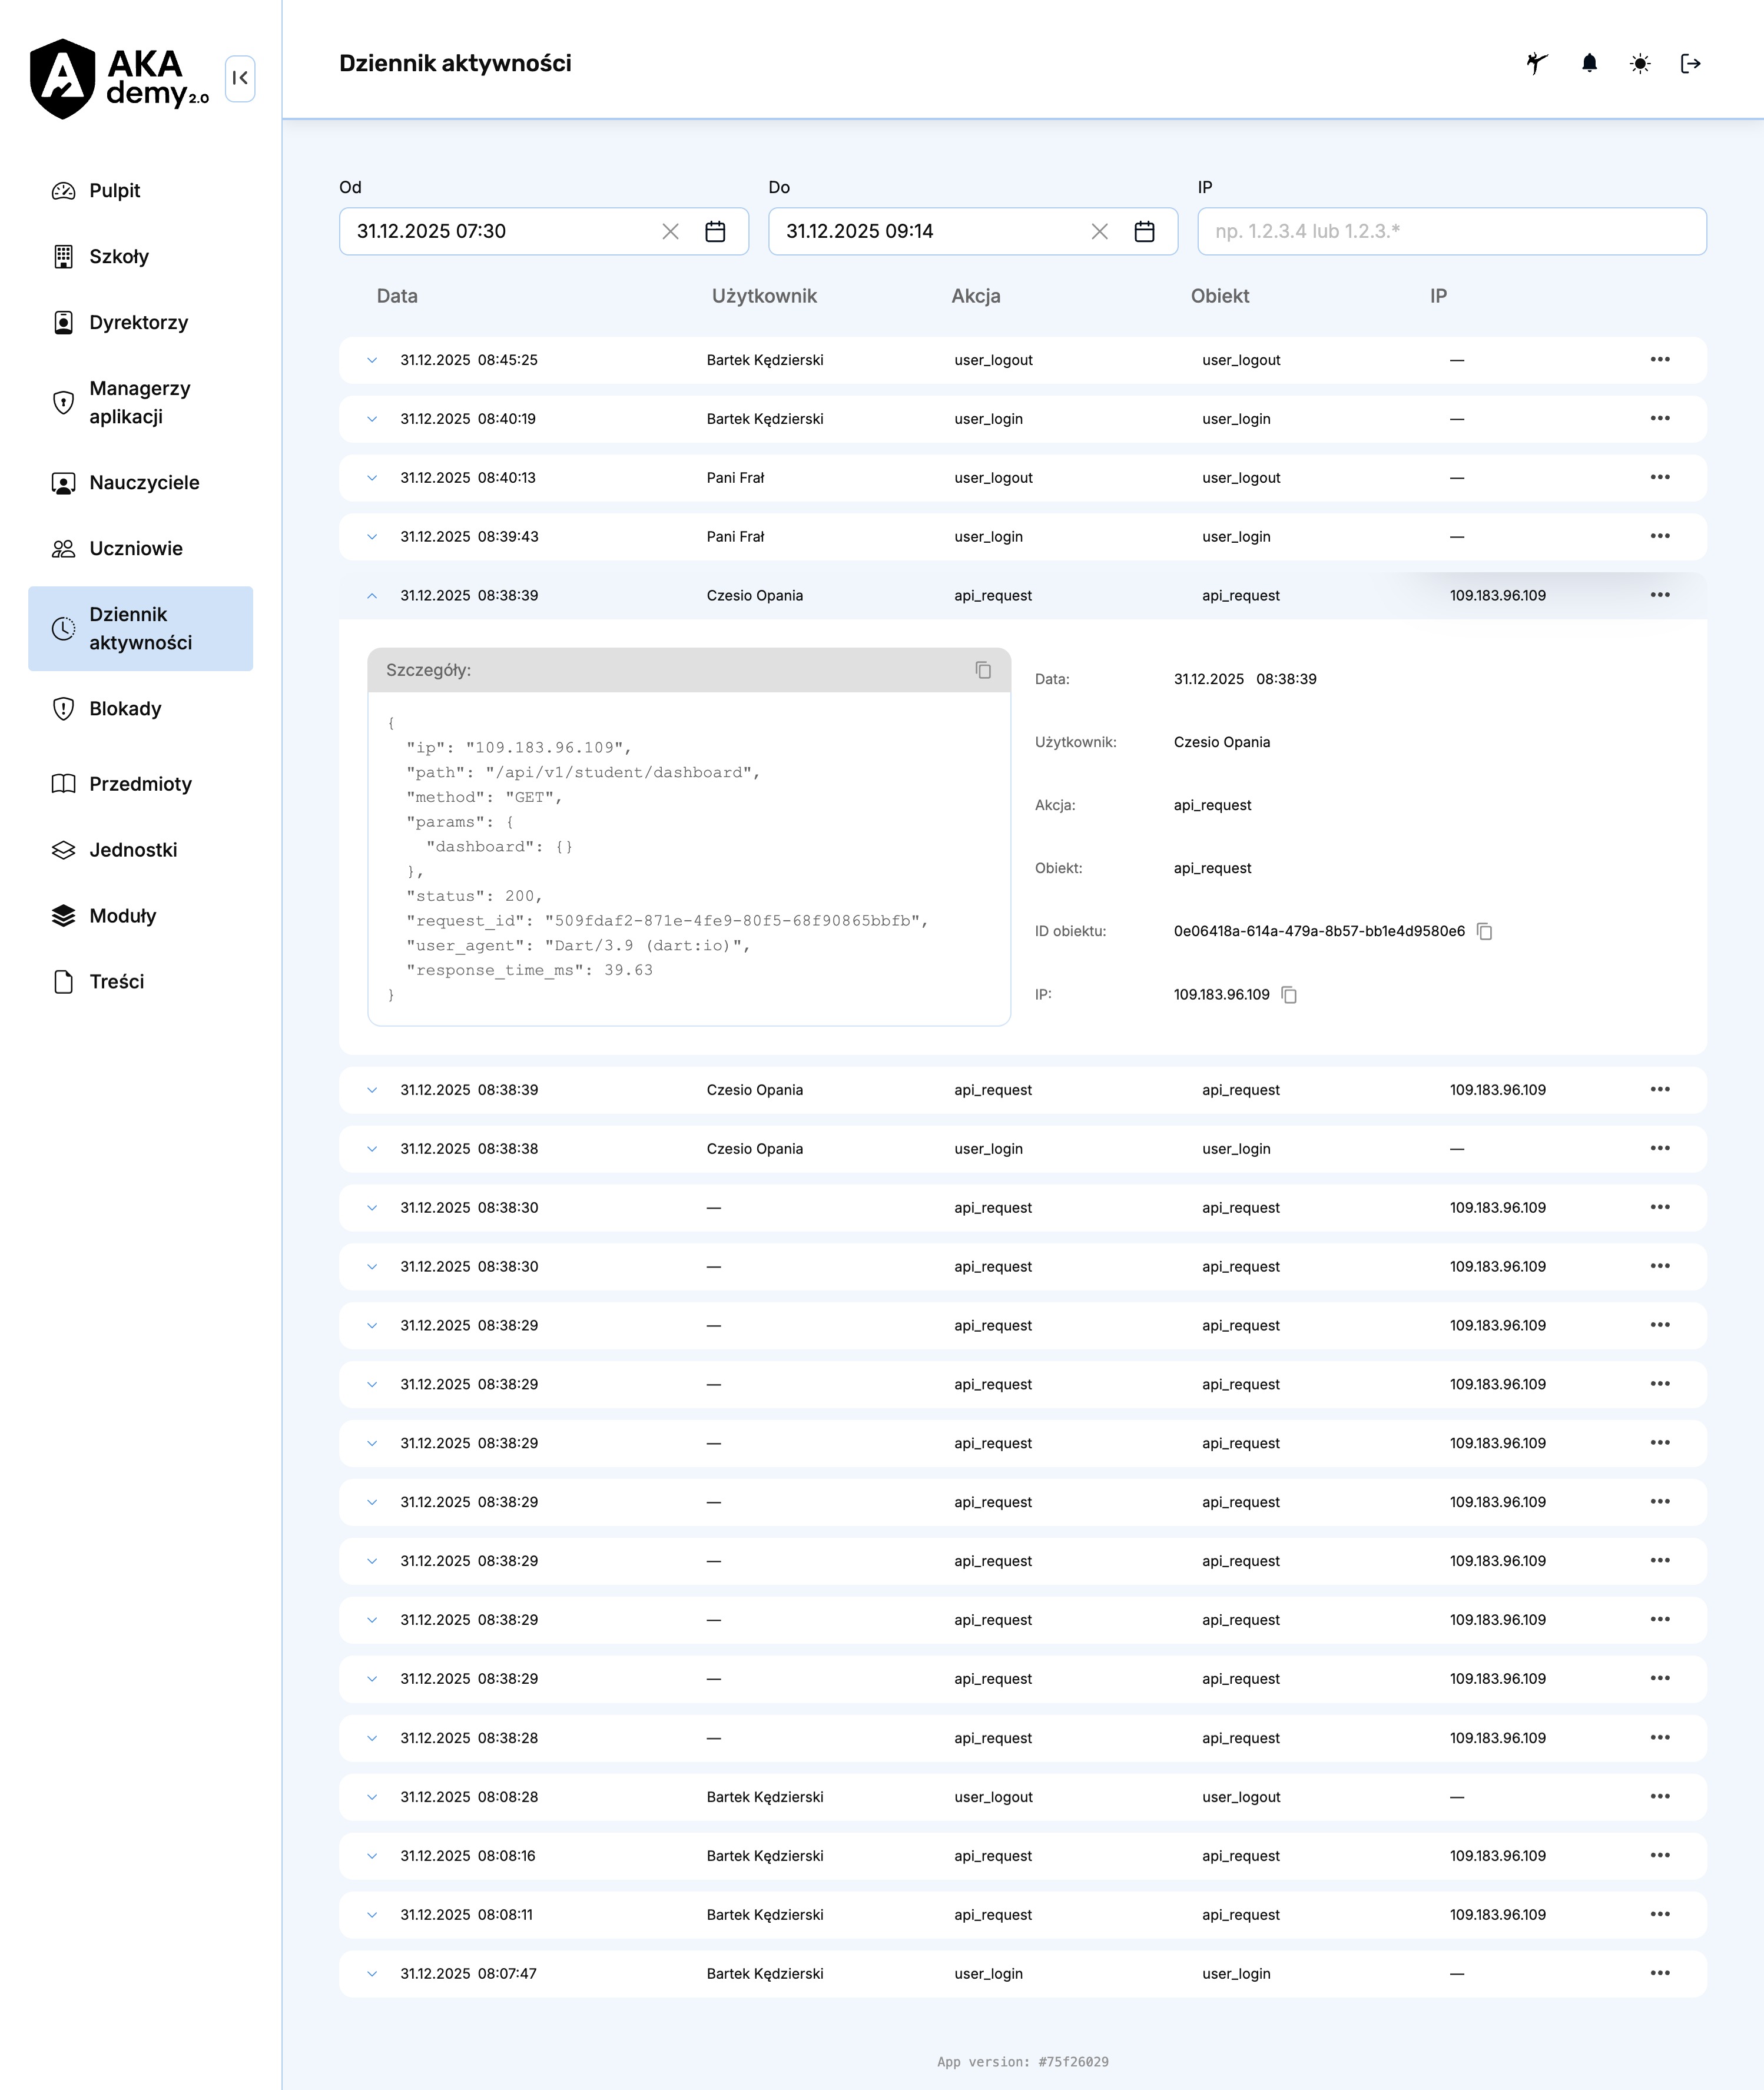Open the Blokady menu item
The image size is (1764, 2090).
click(125, 709)
